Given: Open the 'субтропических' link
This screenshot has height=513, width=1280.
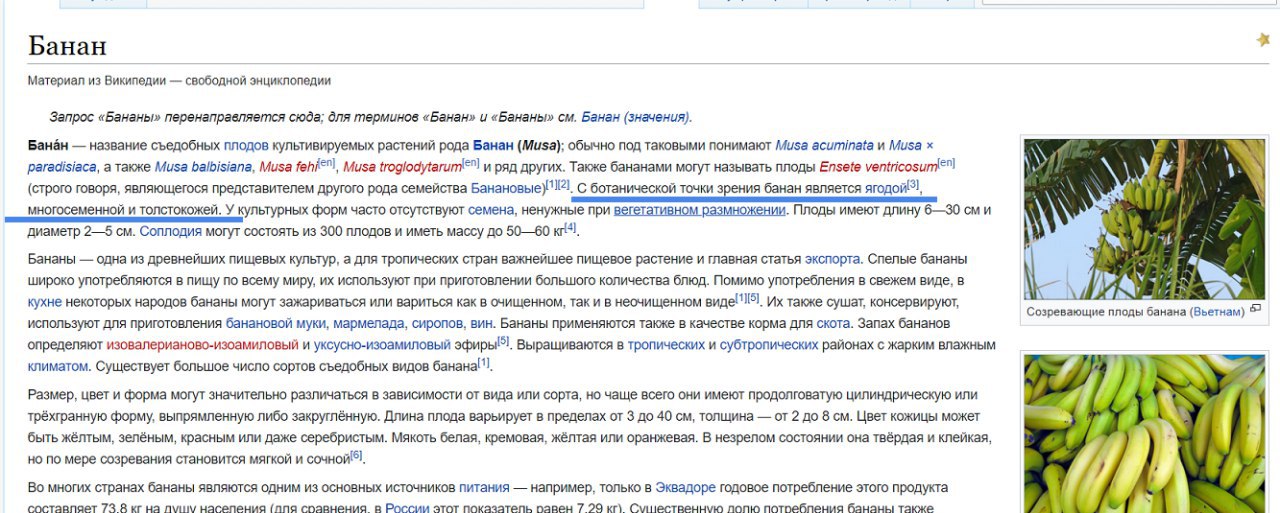Looking at the screenshot, I should 768,345.
